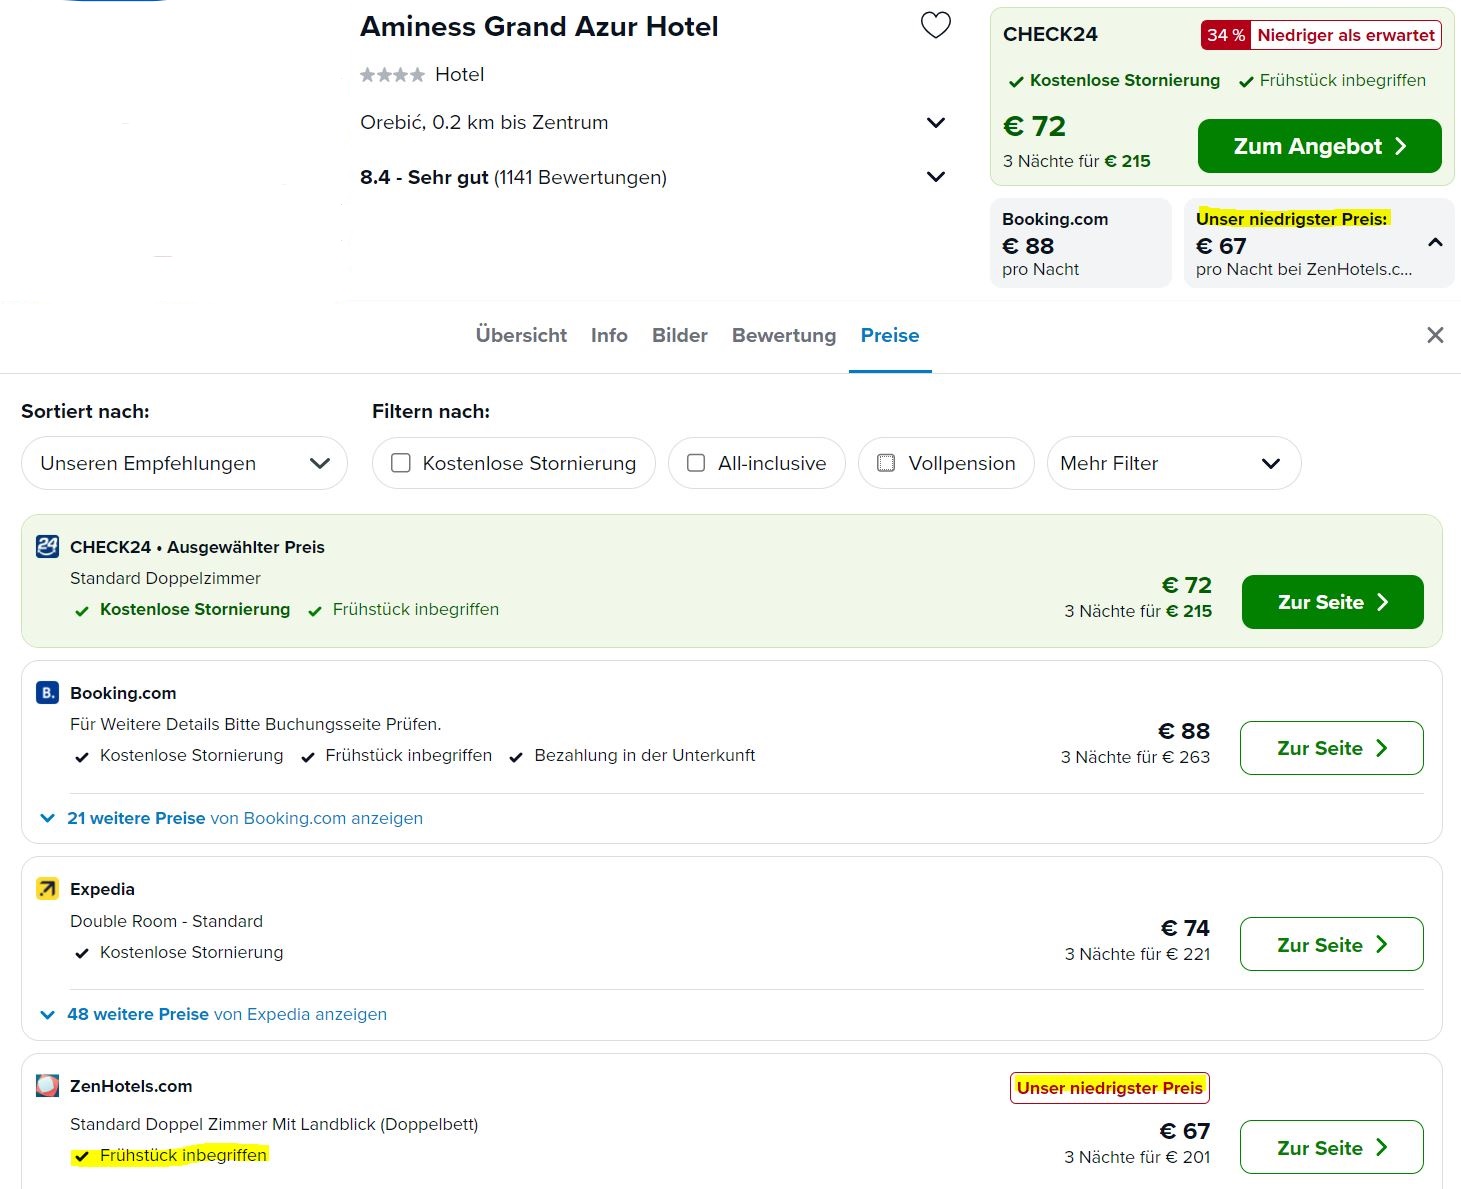Expand the Orebić location details chevron
1461x1189 pixels.
pos(936,123)
